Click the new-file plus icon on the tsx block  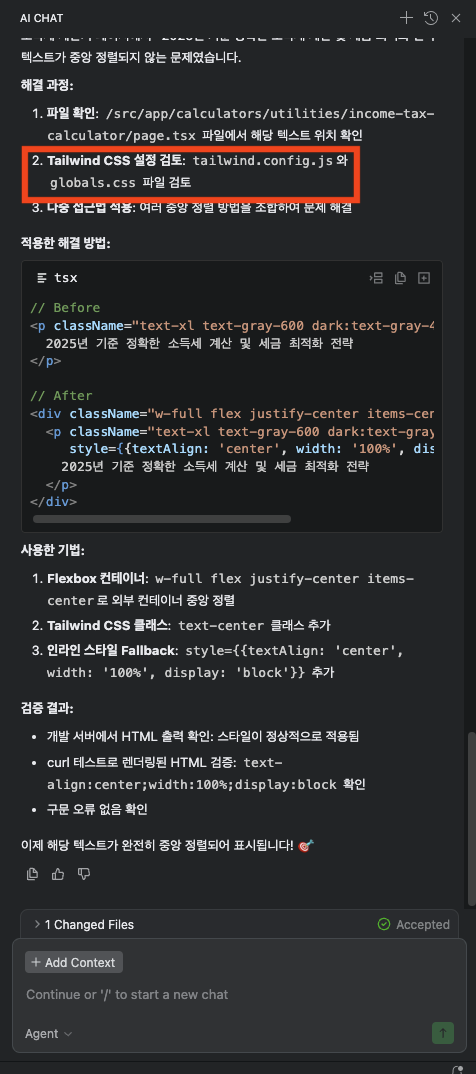click(x=424, y=278)
